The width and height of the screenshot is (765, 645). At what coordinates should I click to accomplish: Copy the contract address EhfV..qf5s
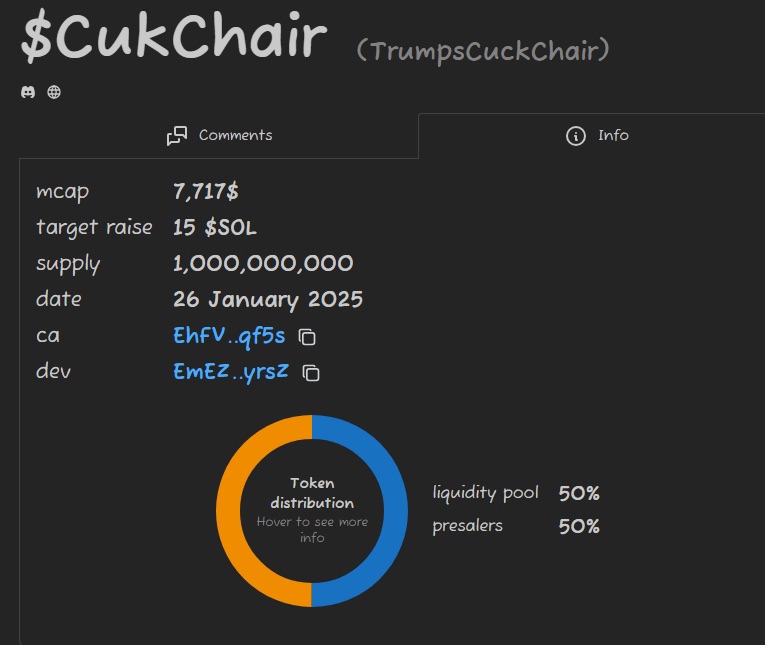[x=308, y=337]
